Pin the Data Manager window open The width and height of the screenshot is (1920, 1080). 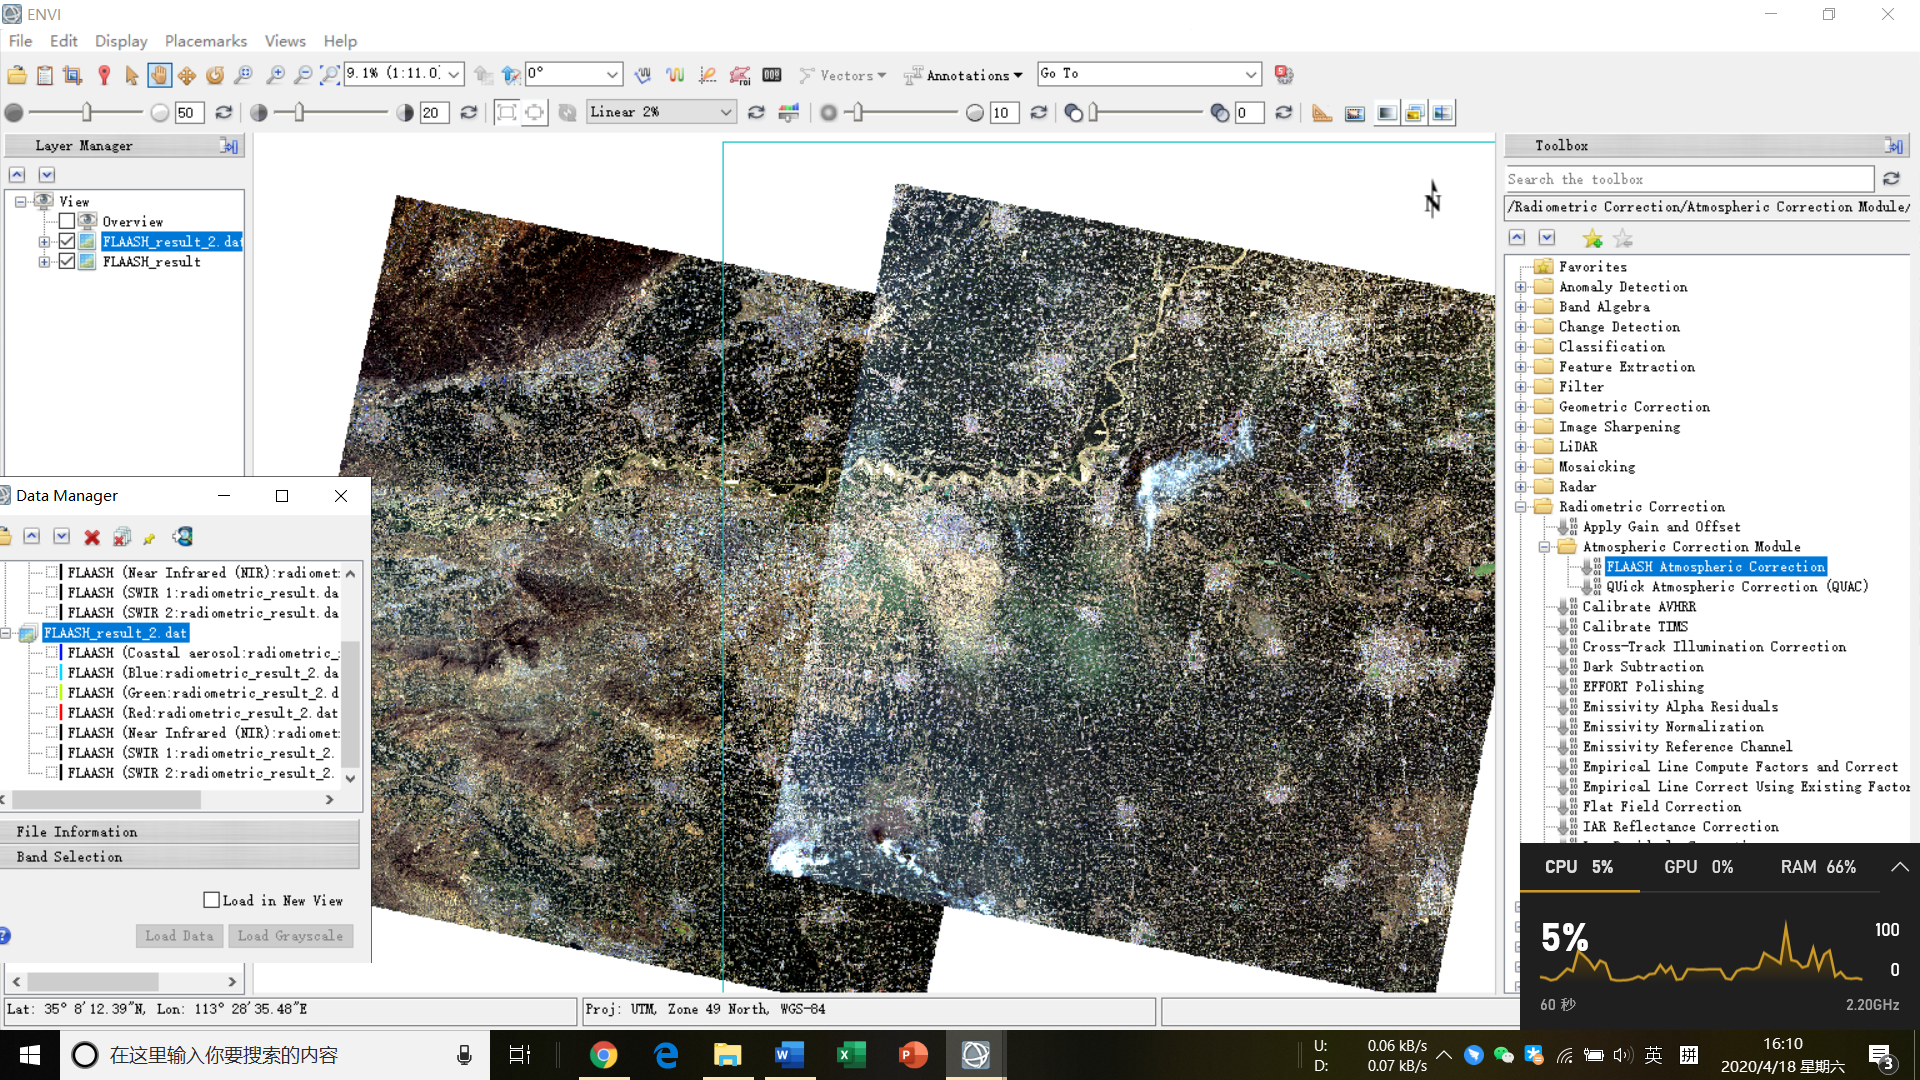click(x=148, y=537)
